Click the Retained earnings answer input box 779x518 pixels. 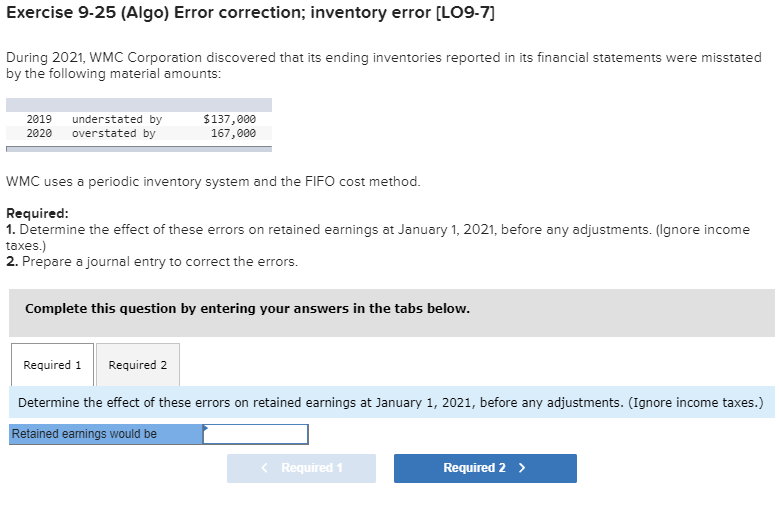[255, 434]
